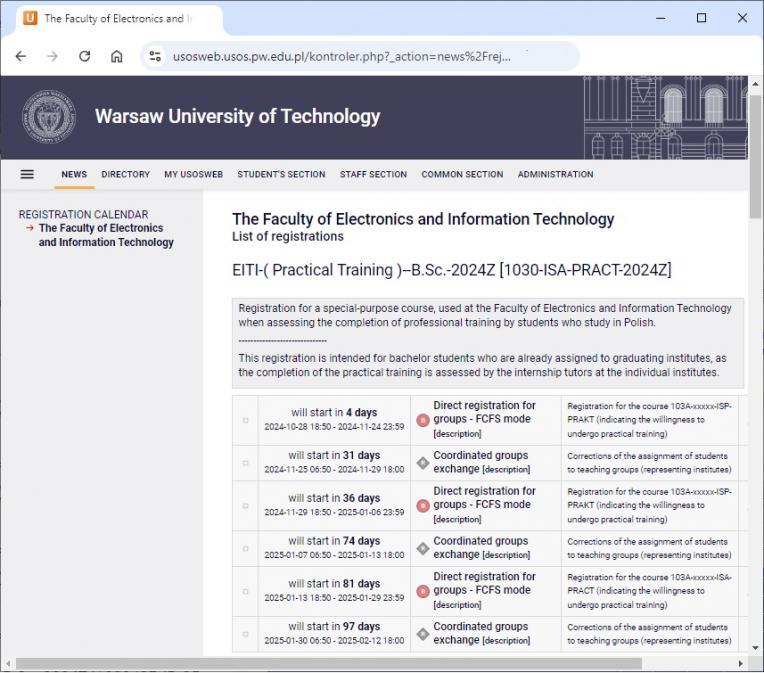Click heading EITI-( Practical Training )--B.Sc.-2024Z

(452, 270)
